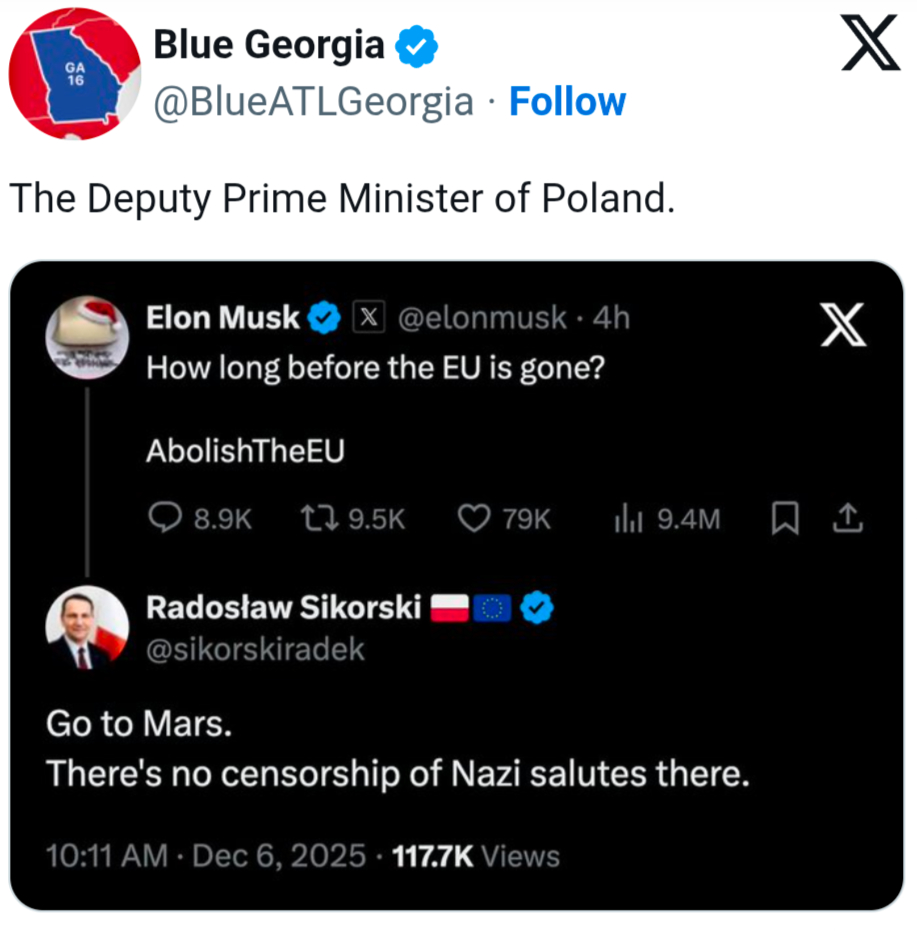Open the @BlueATLGeorgia handle

[313, 102]
